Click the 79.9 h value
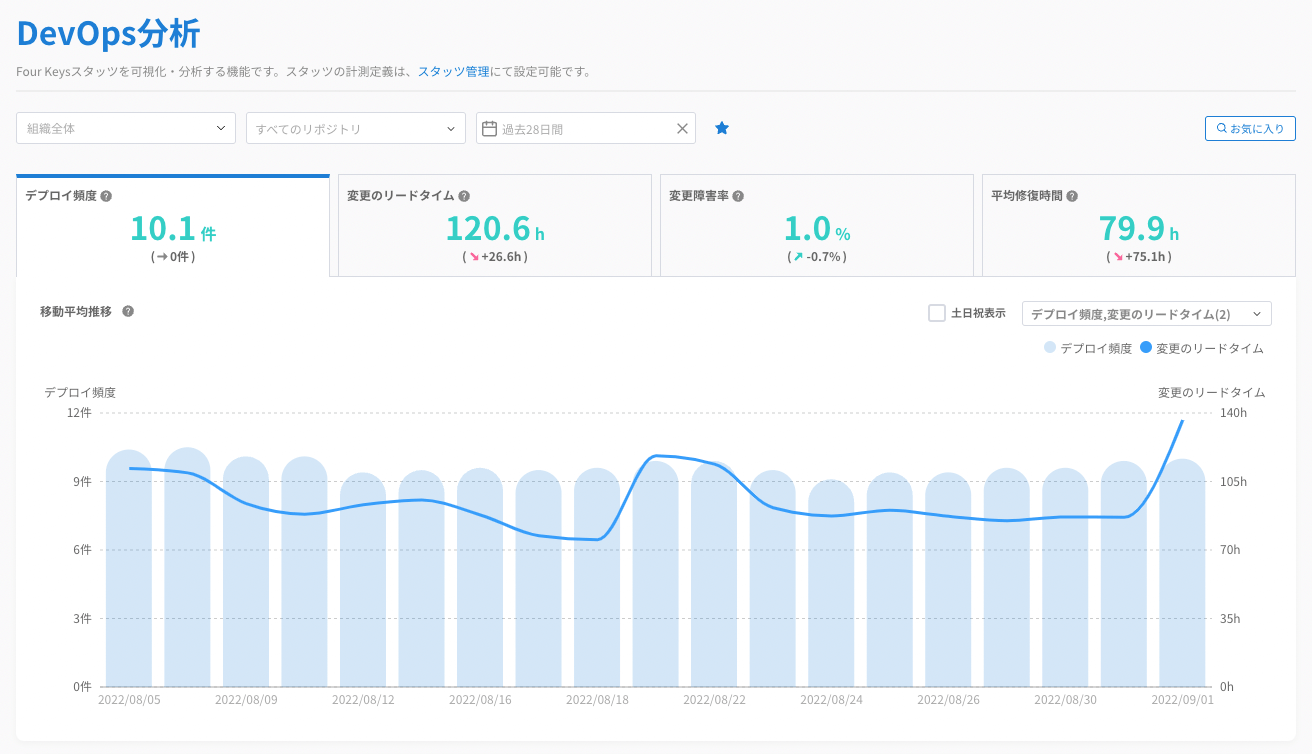 pyautogui.click(x=1139, y=229)
